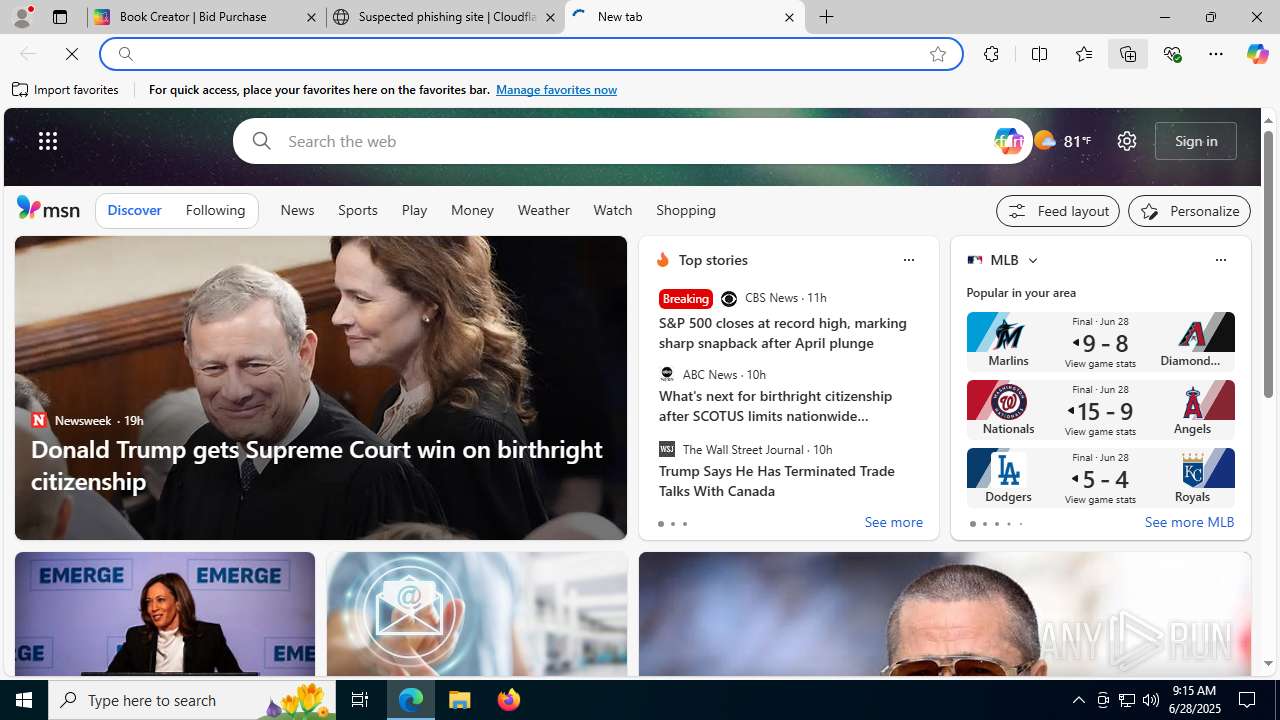This screenshot has width=1280, height=720.
Task: Select the Following feed tab
Action: (215, 210)
